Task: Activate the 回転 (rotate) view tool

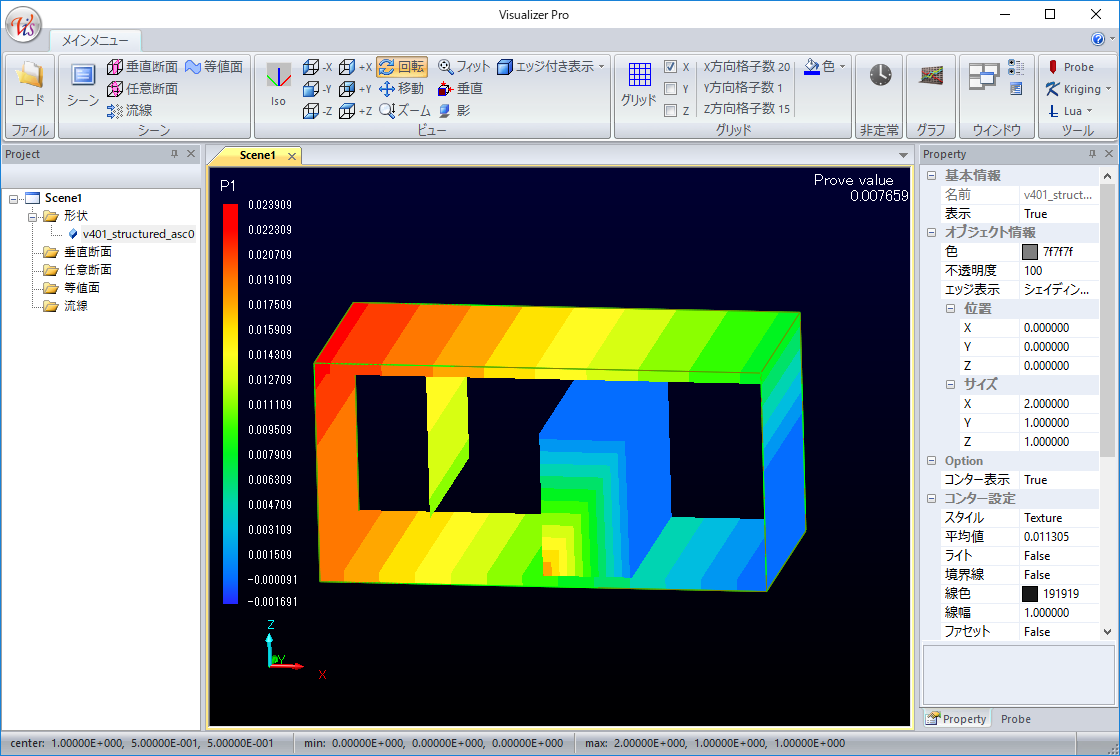Action: (401, 67)
